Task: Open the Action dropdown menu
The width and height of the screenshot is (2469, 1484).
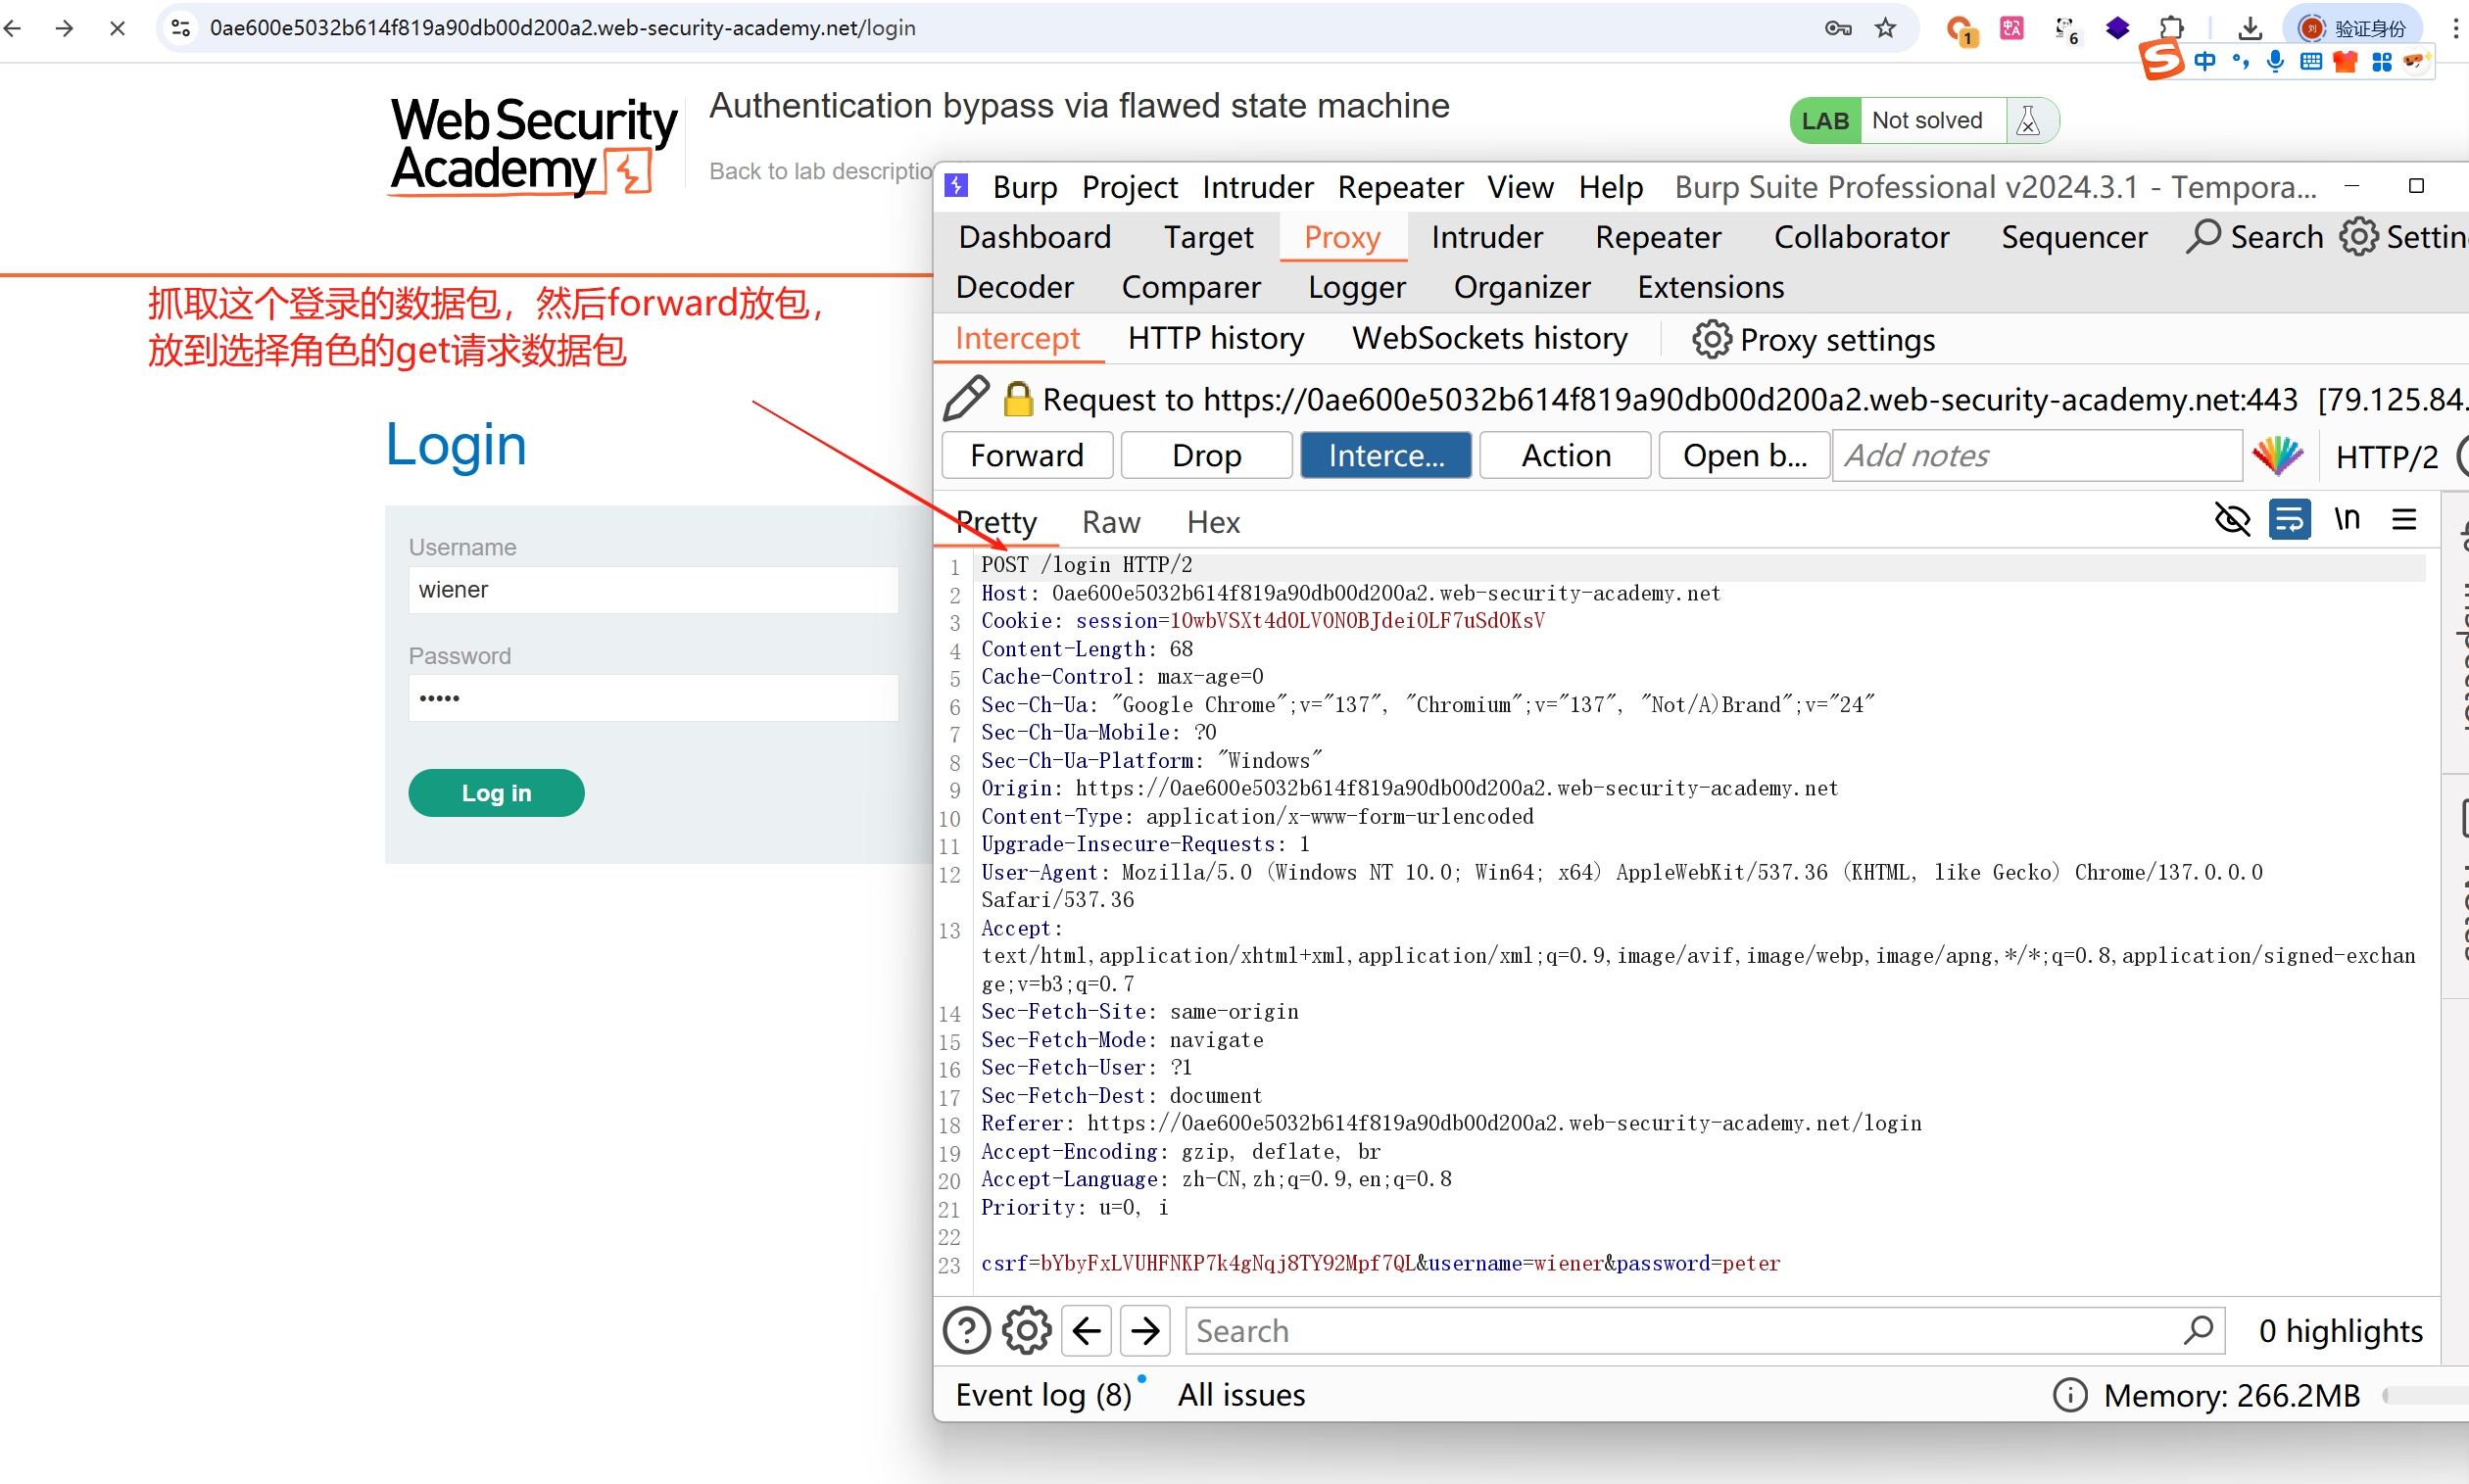Action: pos(1565,456)
